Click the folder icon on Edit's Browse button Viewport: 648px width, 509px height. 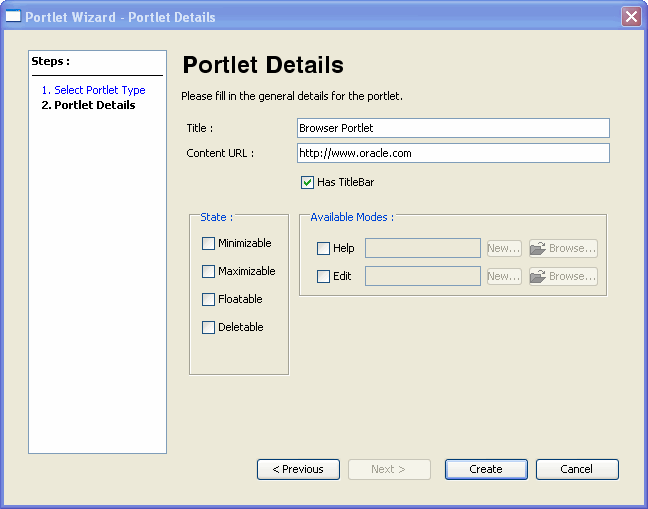click(x=538, y=276)
